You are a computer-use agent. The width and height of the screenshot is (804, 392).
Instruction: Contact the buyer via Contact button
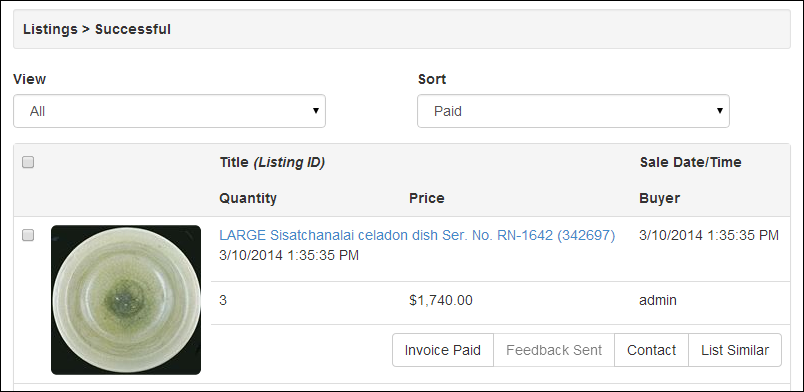pos(651,350)
